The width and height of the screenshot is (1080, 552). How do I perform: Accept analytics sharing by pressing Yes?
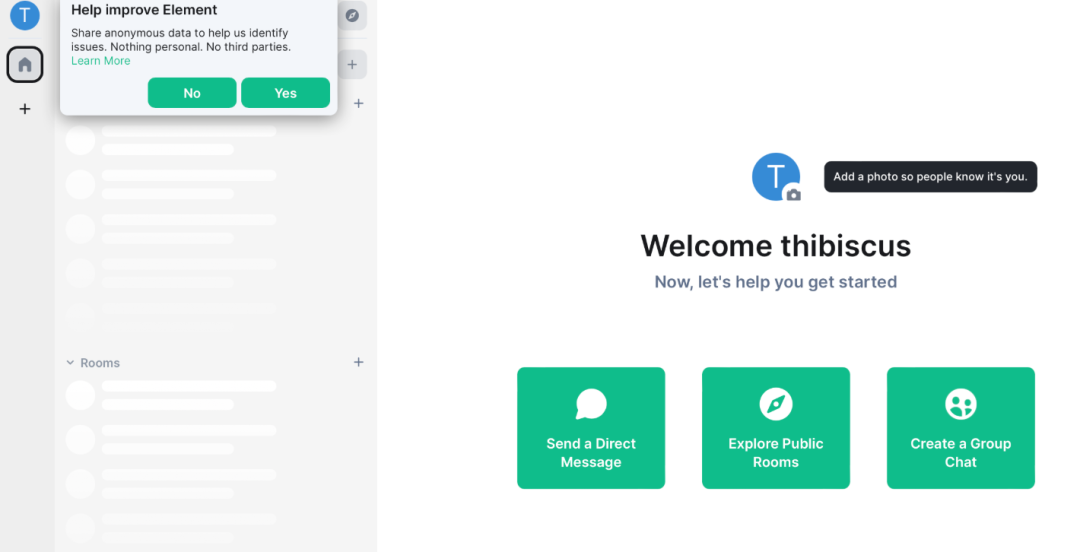[x=285, y=93]
